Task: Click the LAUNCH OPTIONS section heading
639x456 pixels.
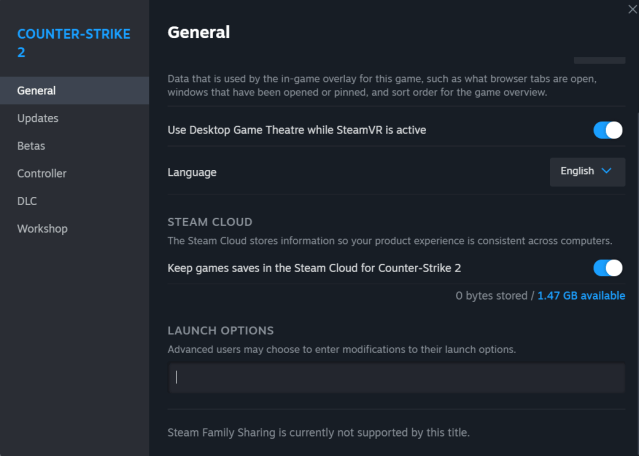Action: [x=220, y=330]
